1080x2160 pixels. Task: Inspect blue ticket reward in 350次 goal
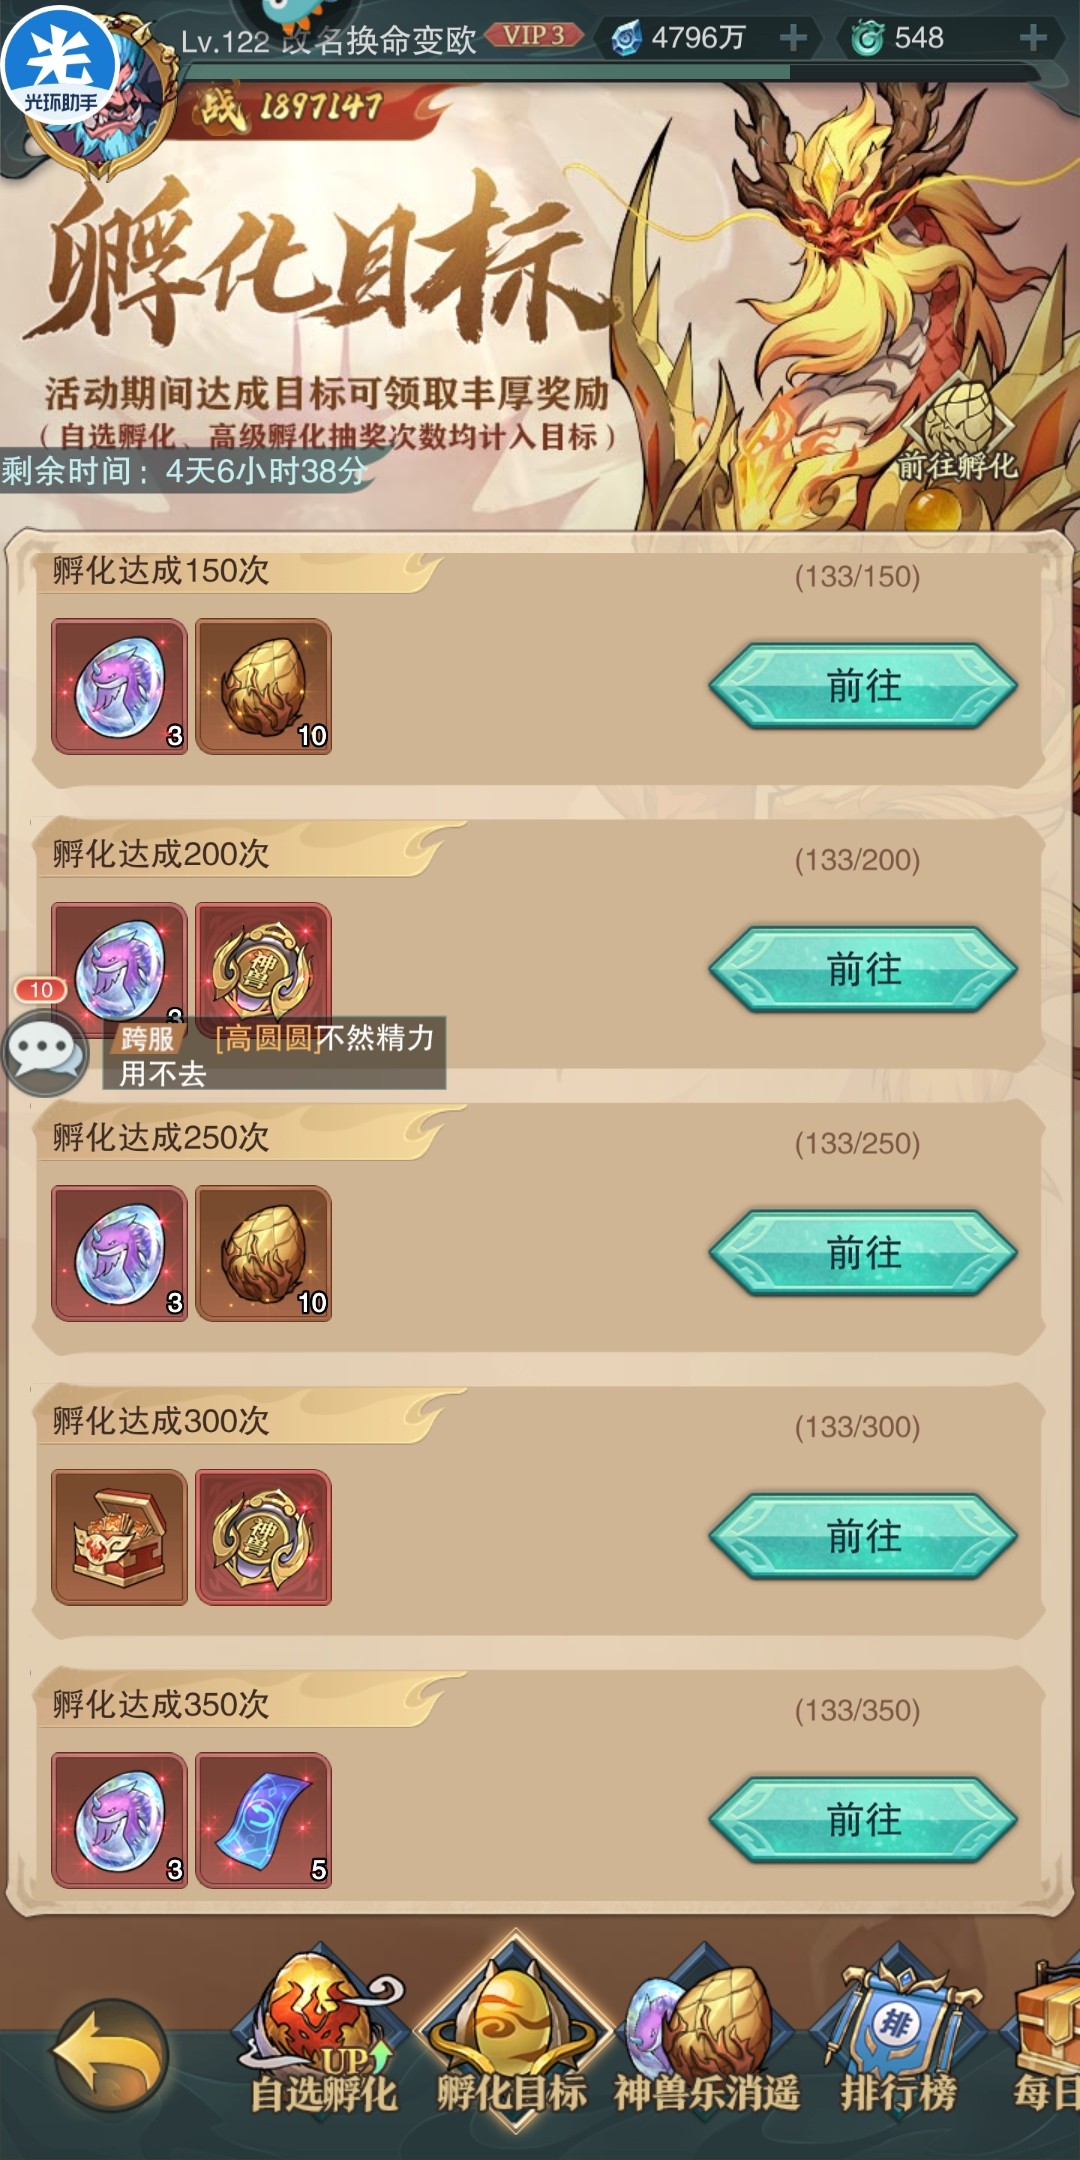click(263, 1820)
